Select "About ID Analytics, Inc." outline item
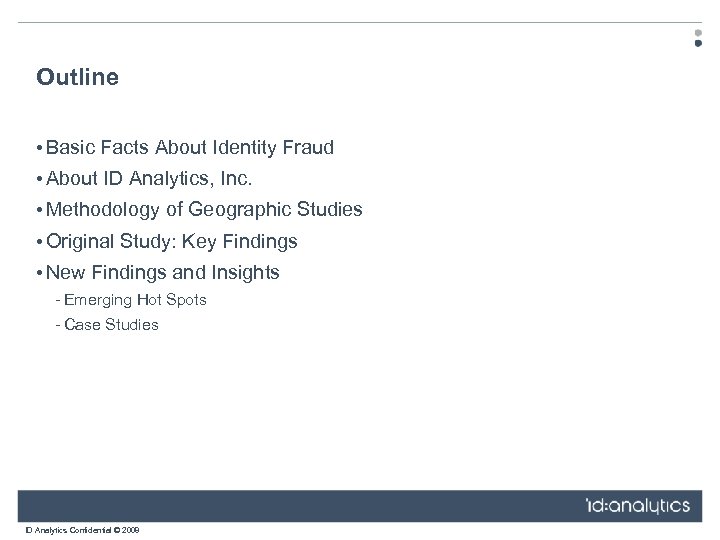 150,179
